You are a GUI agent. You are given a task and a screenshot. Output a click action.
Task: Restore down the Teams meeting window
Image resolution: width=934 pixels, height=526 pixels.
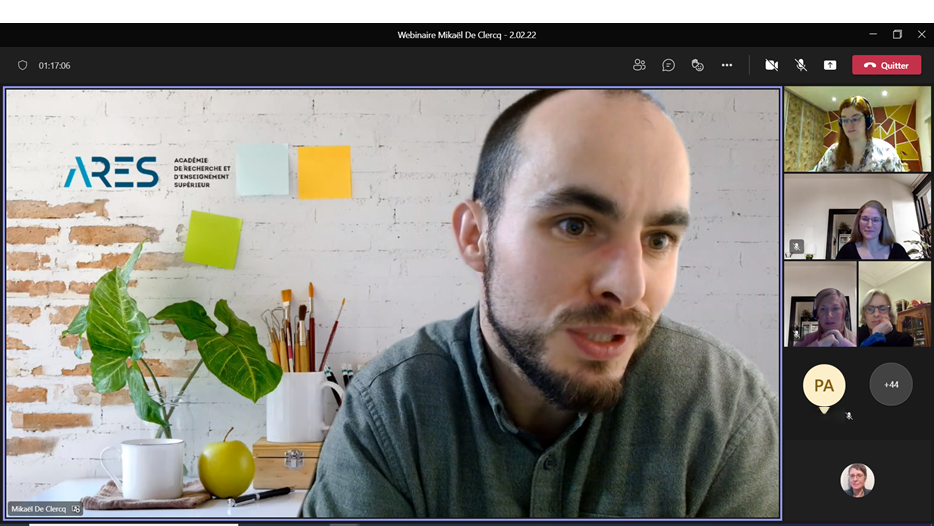click(x=897, y=35)
